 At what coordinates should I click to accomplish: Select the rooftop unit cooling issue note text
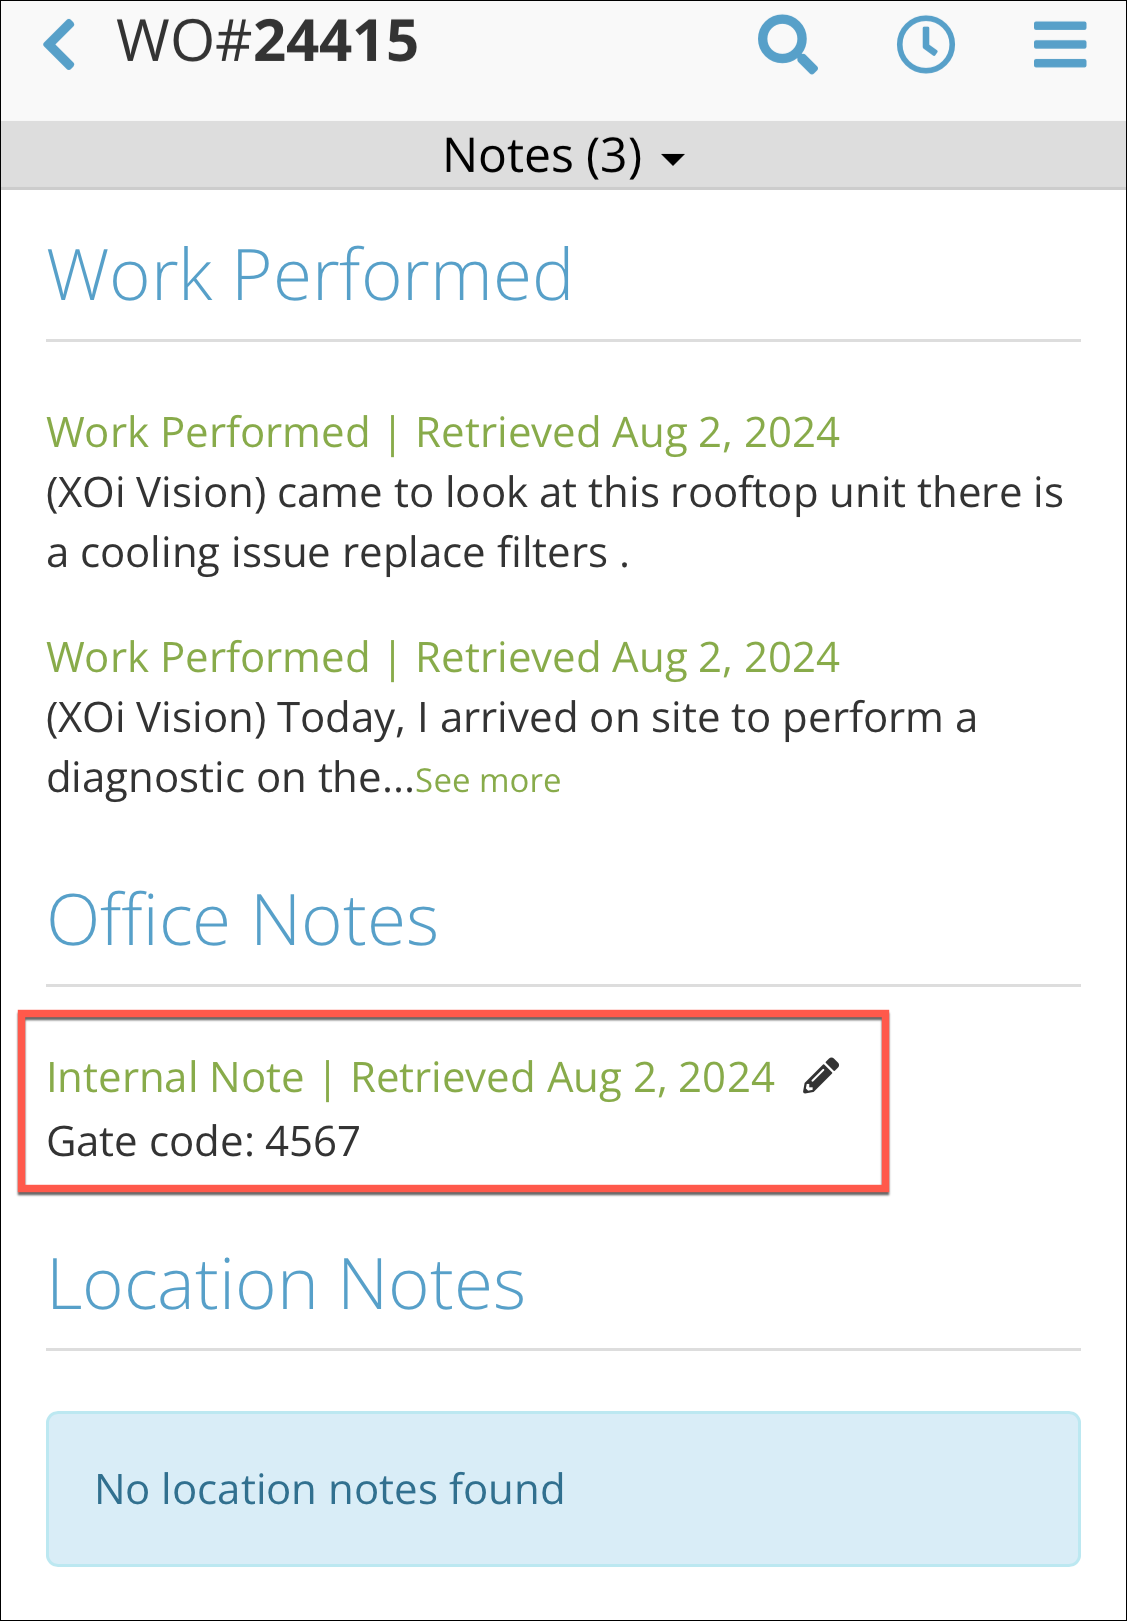click(x=555, y=523)
